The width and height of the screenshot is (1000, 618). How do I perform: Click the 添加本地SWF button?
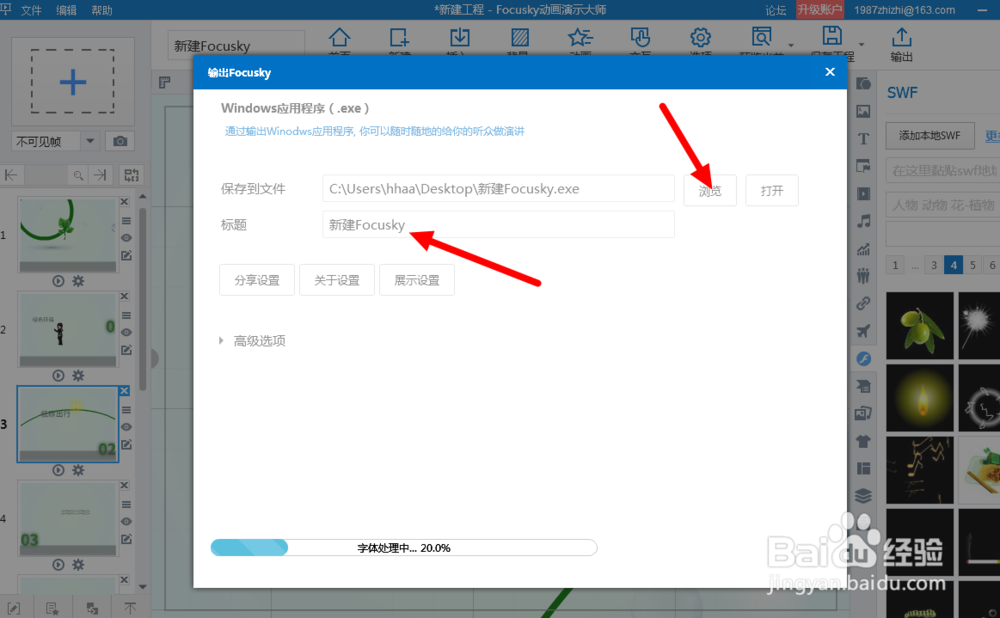pos(930,135)
